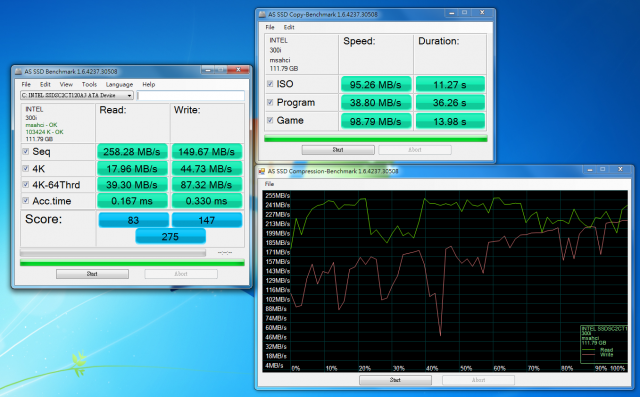The image size is (640, 397).
Task: Open File menu in AS SSD Benchmark
Action: 26,84
